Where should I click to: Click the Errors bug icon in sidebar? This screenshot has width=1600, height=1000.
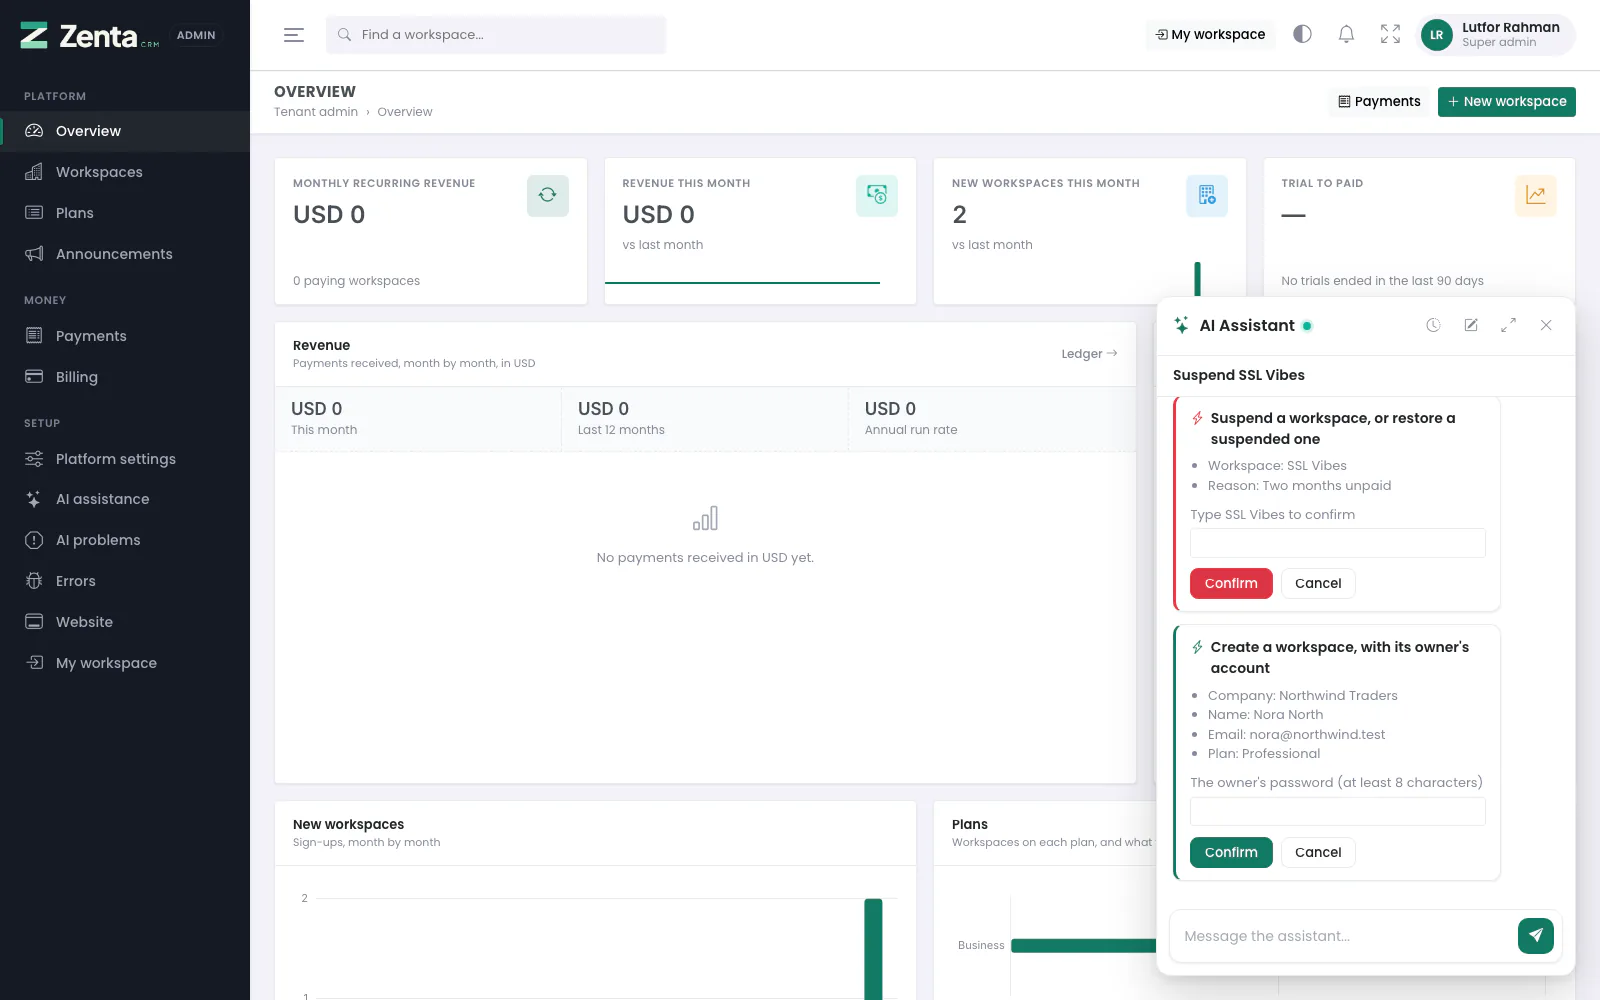(x=34, y=581)
